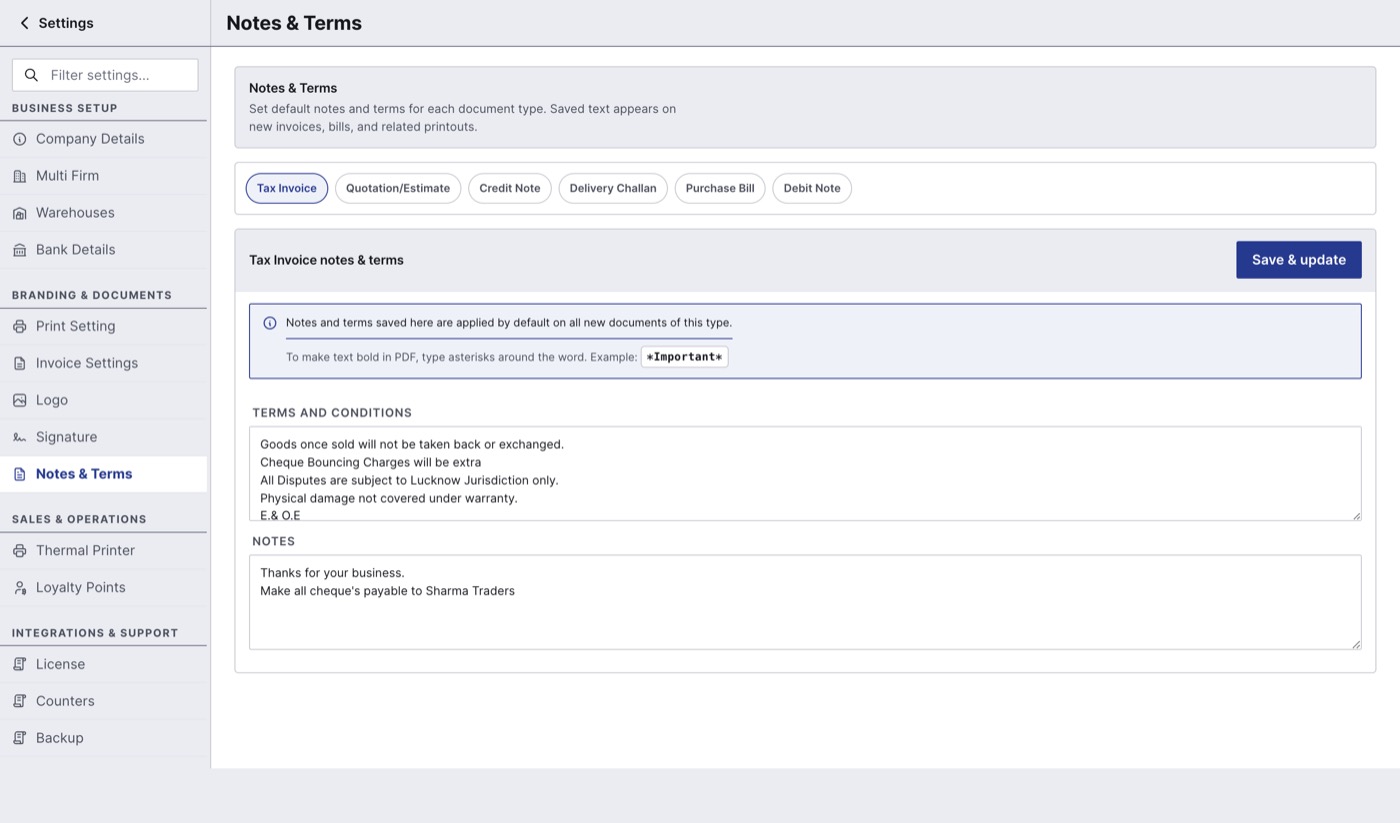This screenshot has height=823, width=1400.
Task: Switch to the Quotation/Estimate tab
Action: point(398,188)
